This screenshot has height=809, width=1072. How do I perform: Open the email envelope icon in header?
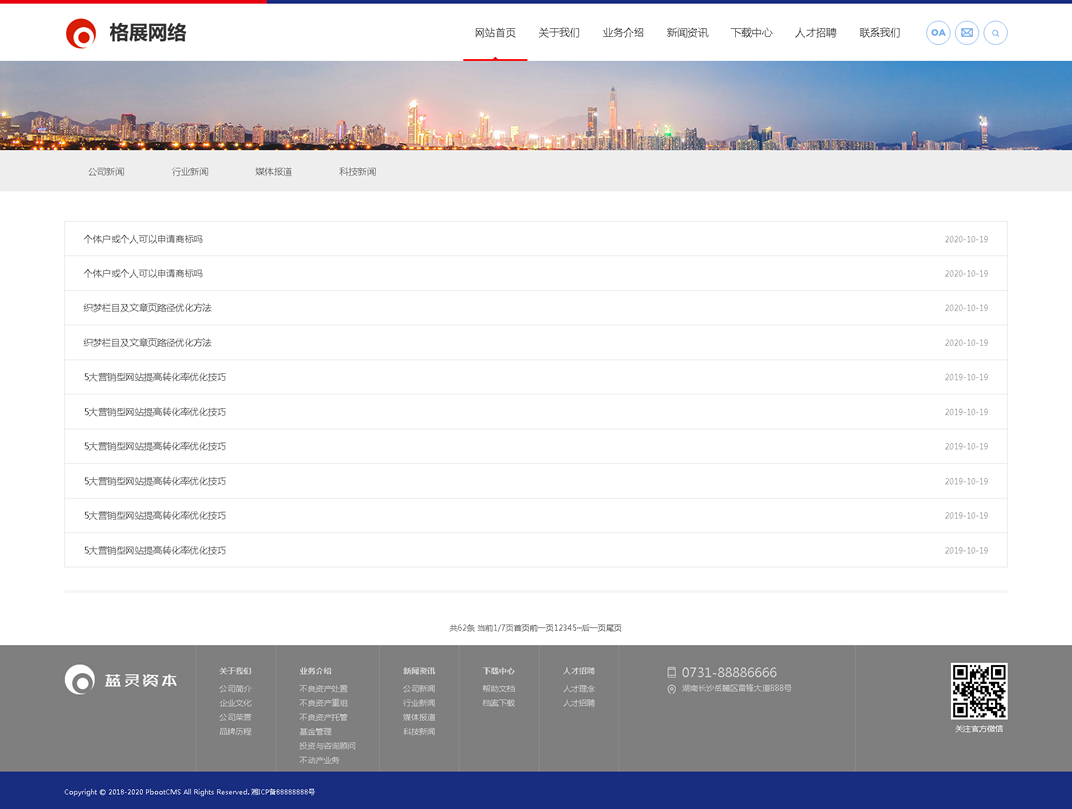[x=967, y=33]
